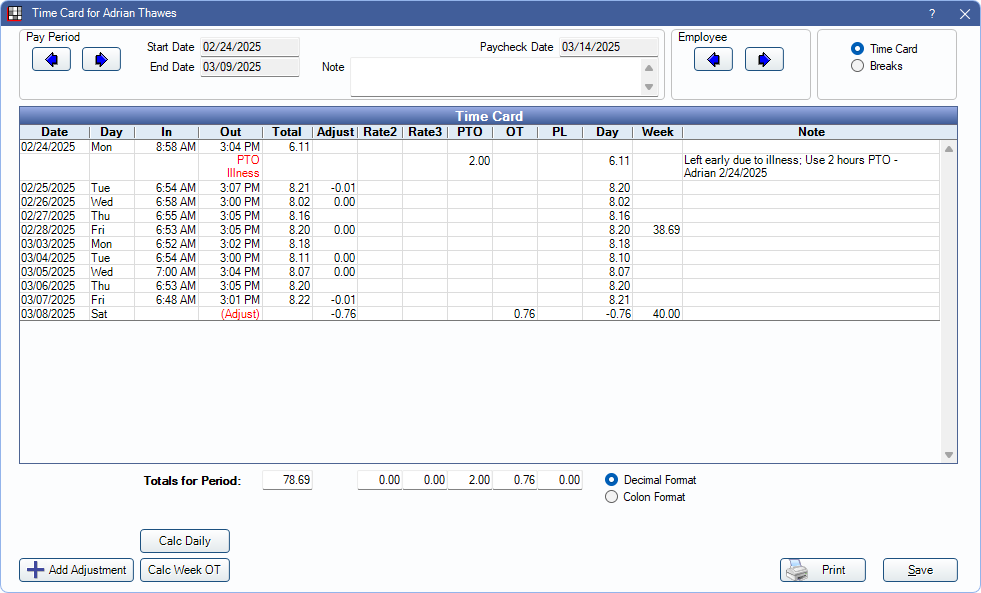Click the pay period Note text field

pos(495,77)
